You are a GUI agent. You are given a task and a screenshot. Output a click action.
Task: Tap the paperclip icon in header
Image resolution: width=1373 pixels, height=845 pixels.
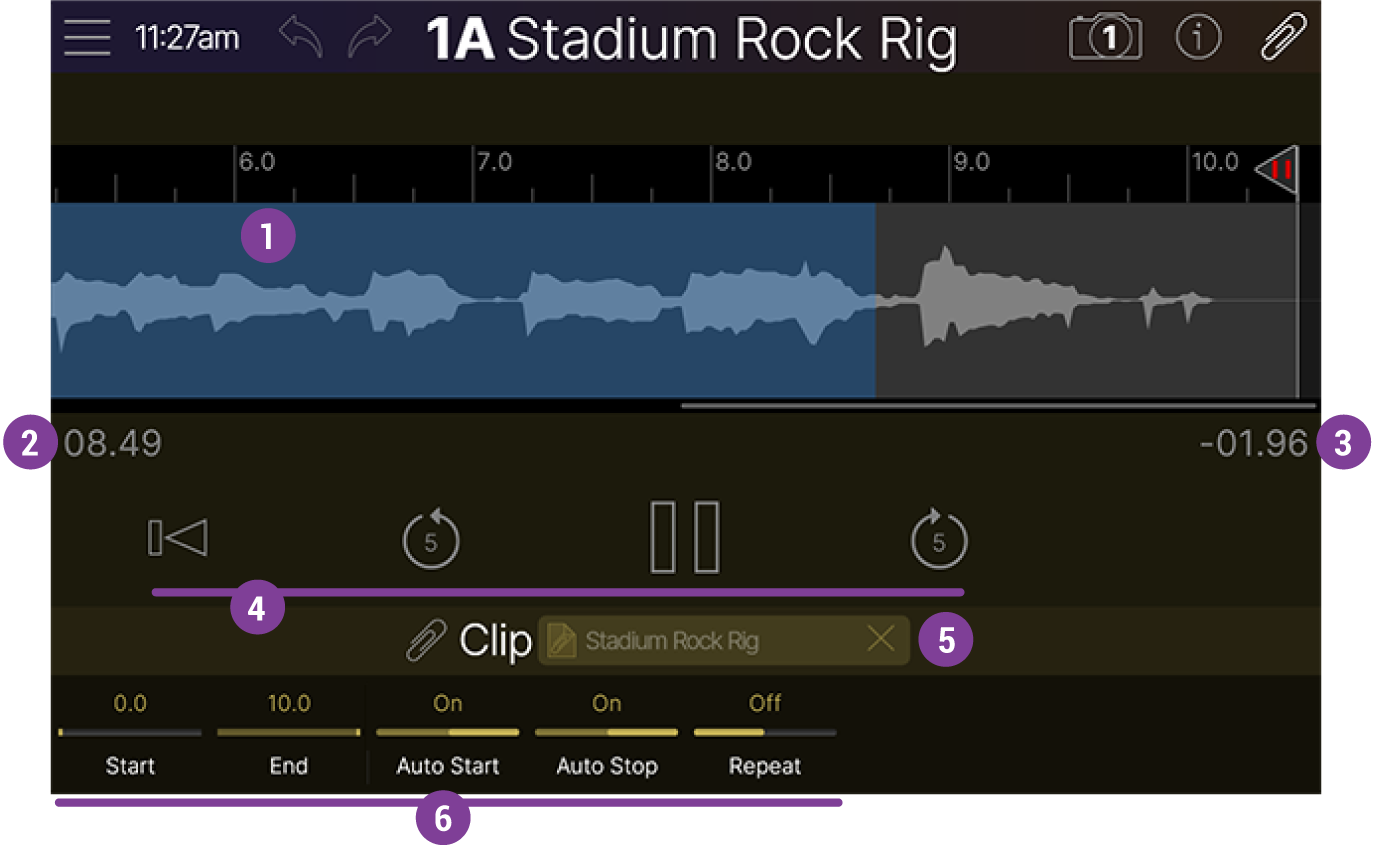(x=1283, y=38)
